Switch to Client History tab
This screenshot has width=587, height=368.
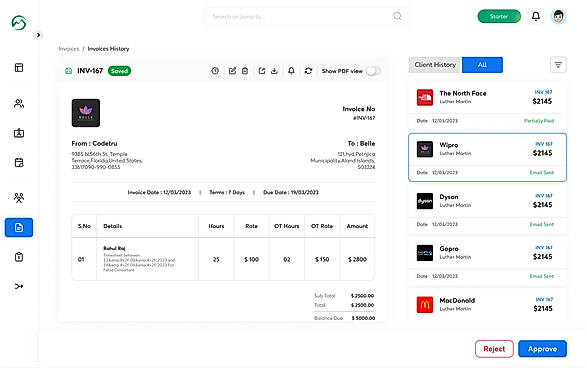click(435, 65)
